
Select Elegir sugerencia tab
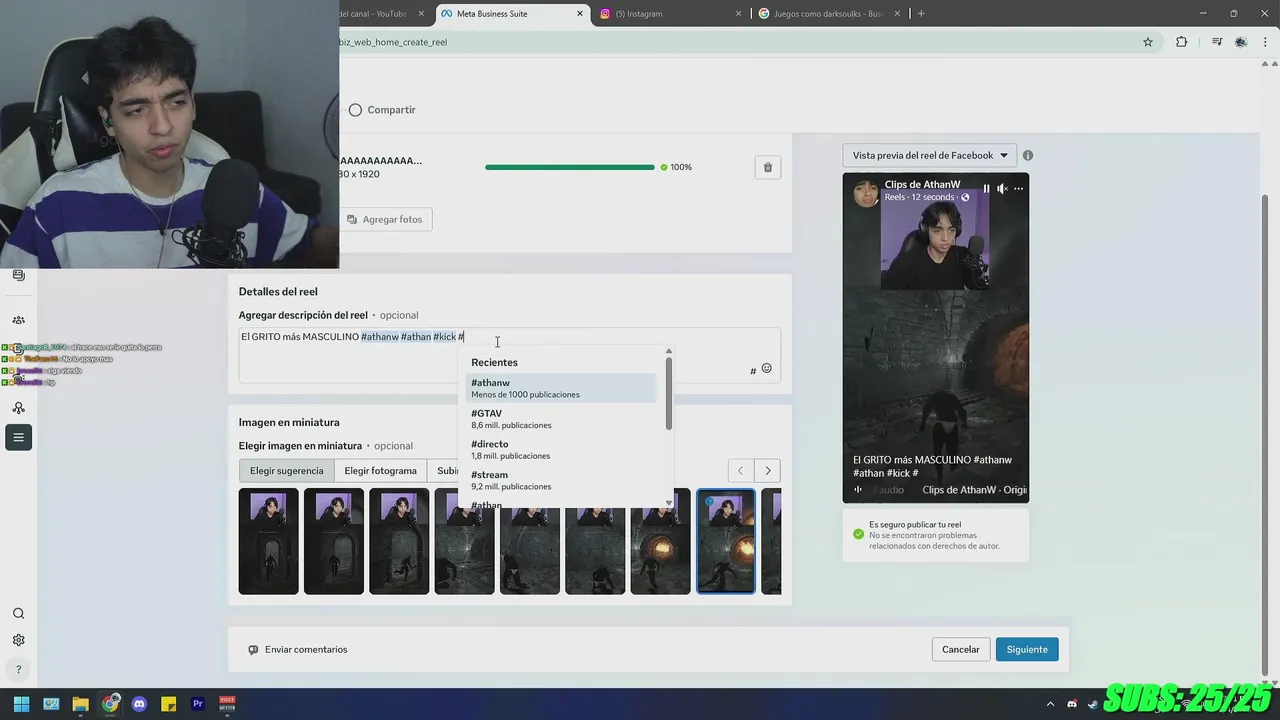pyautogui.click(x=286, y=471)
